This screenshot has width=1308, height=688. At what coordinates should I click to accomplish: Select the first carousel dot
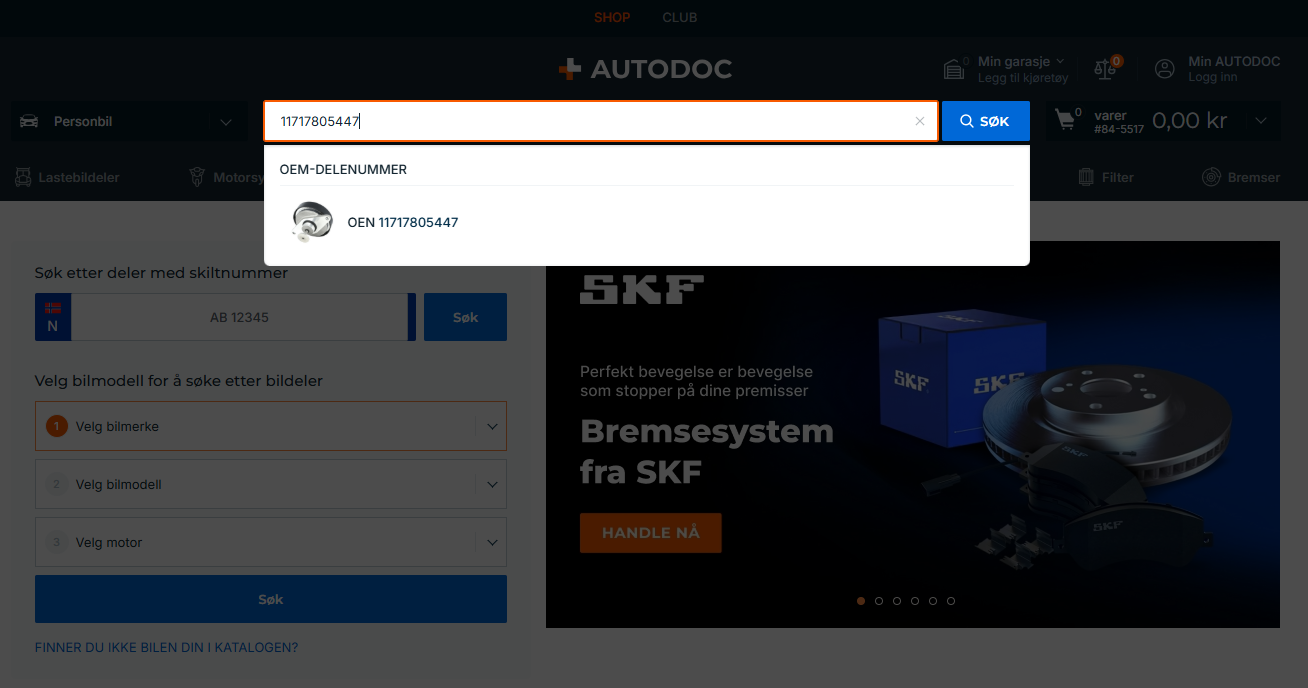tap(861, 601)
